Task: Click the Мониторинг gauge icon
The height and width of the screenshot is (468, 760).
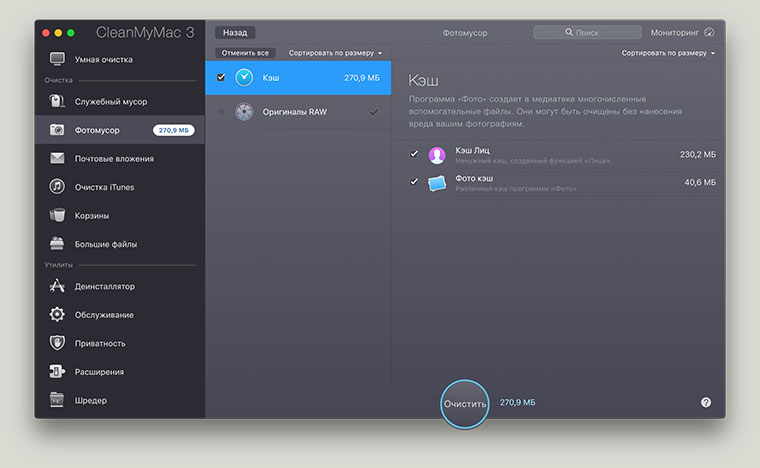Action: [709, 32]
